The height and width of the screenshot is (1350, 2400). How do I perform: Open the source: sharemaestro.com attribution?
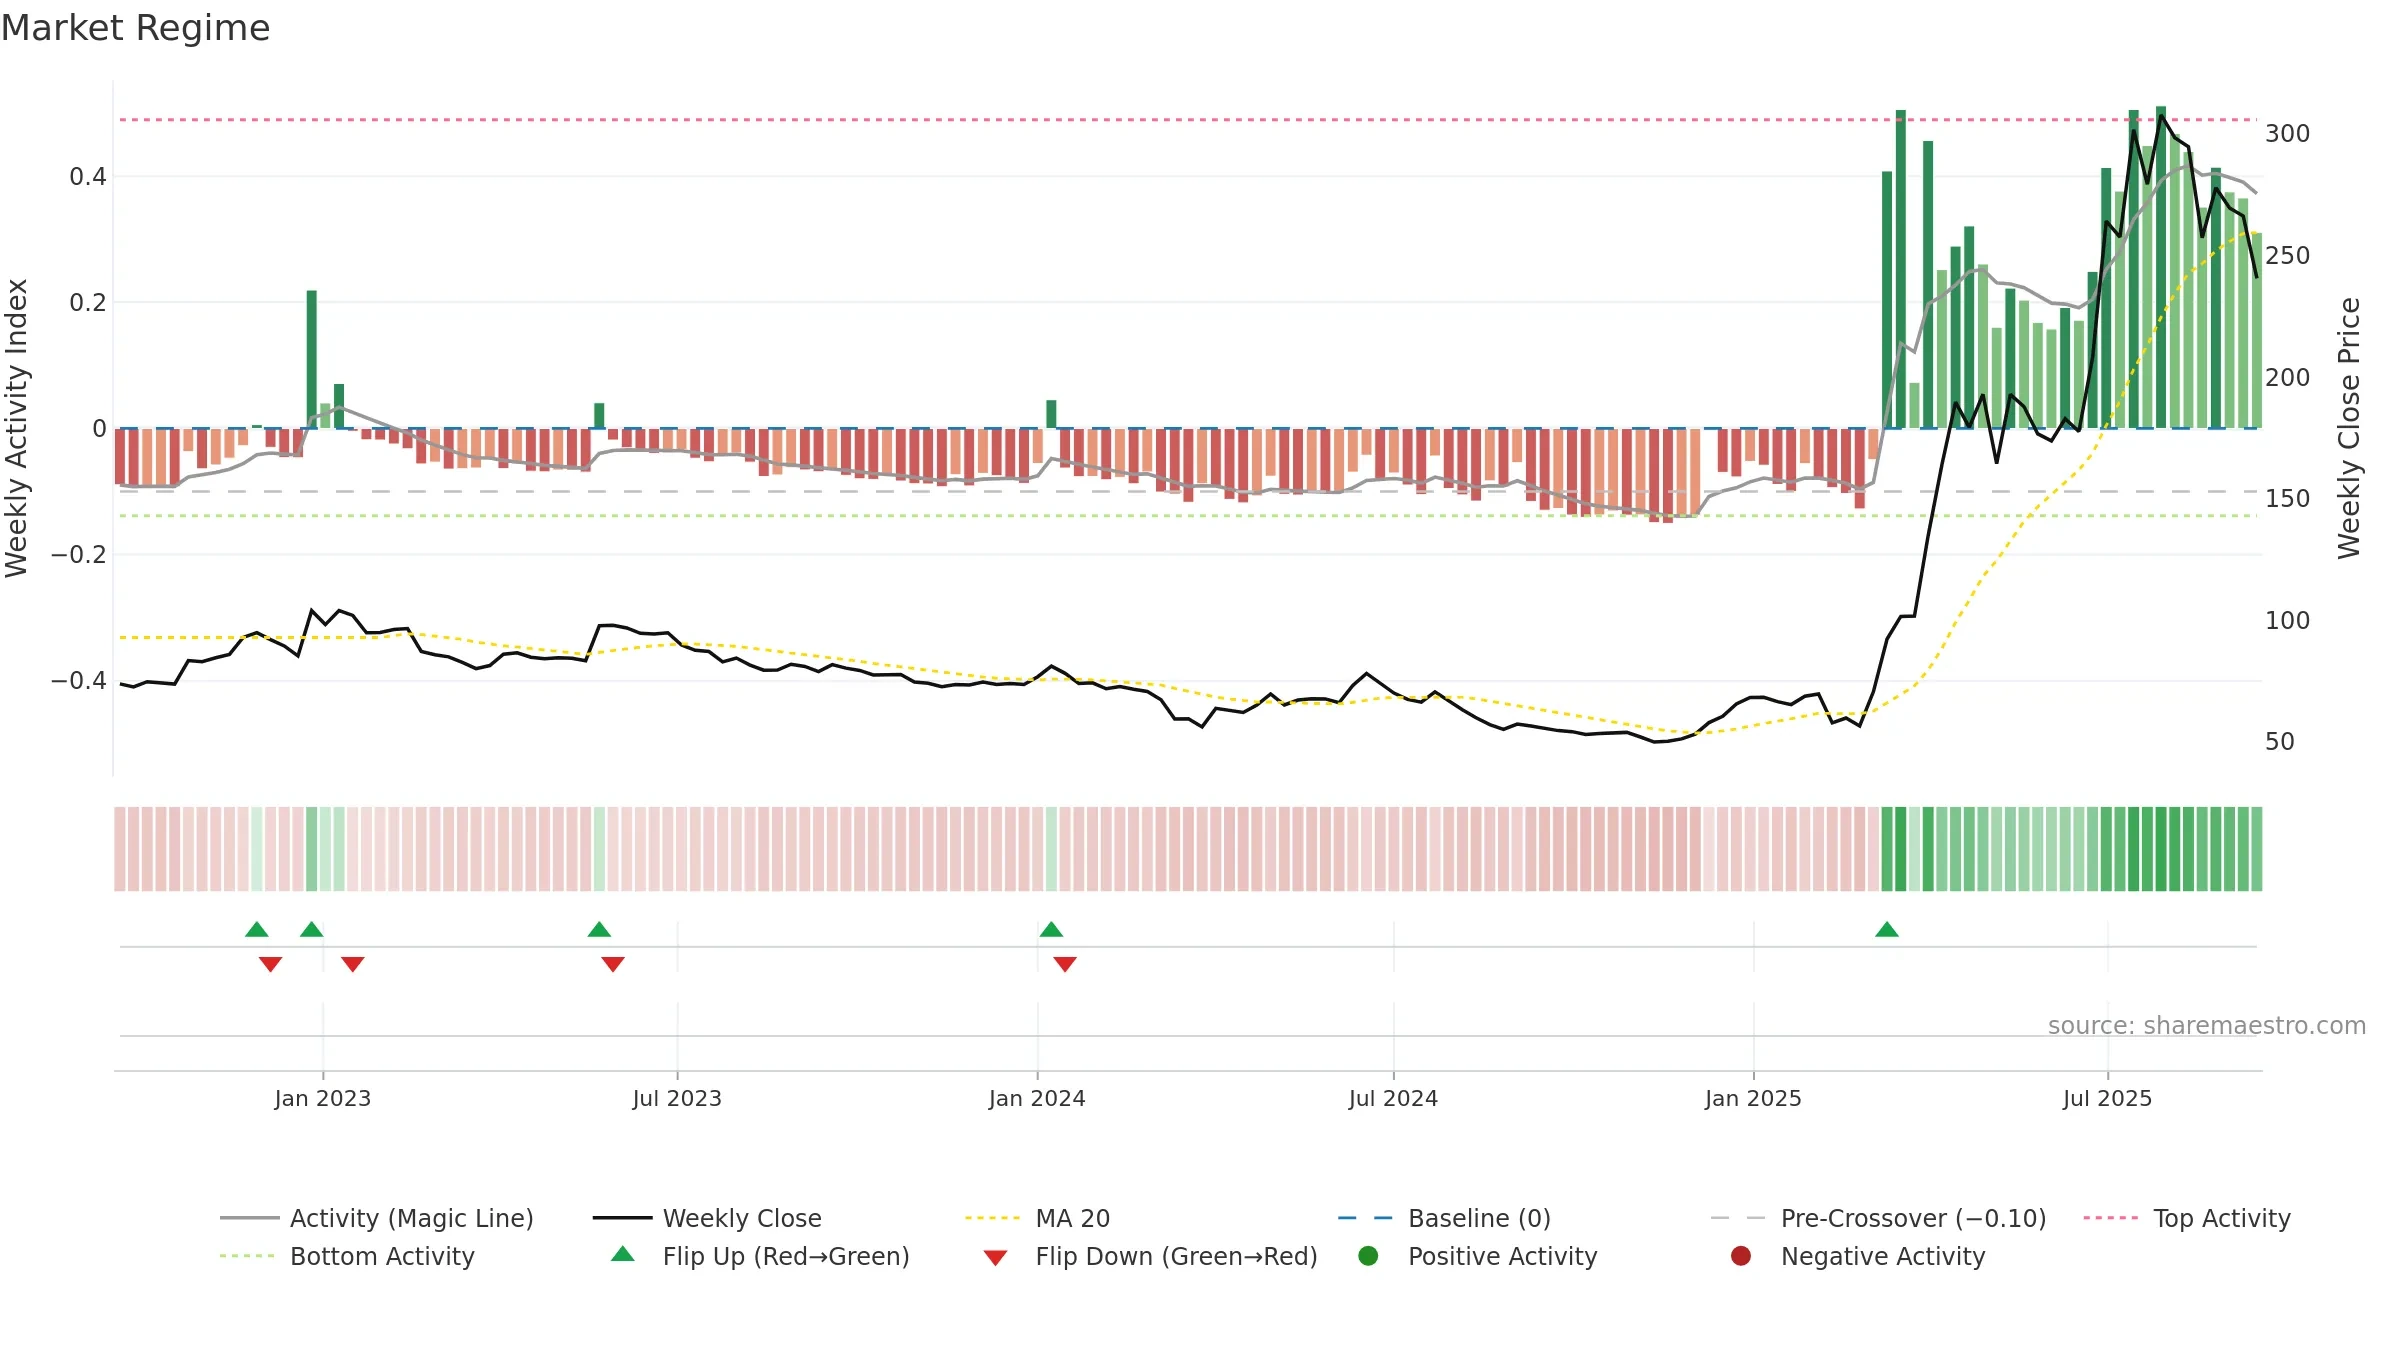point(2207,1025)
